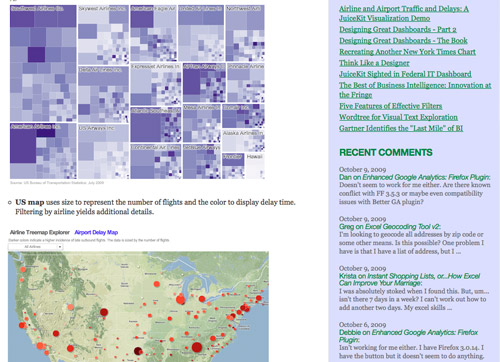Open the Wordtree for Visual Text Exploration link

[398, 117]
